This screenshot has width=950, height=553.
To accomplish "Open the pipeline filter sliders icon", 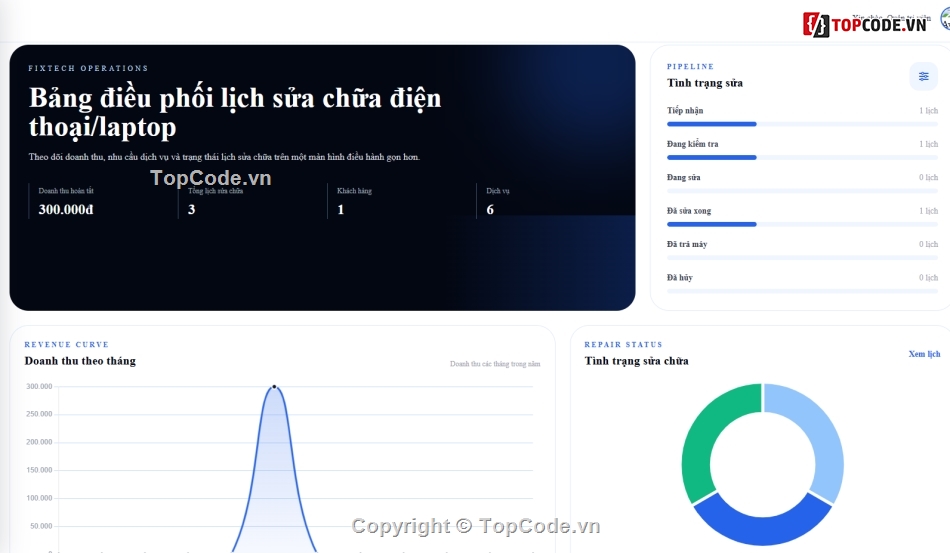I will pyautogui.click(x=923, y=76).
